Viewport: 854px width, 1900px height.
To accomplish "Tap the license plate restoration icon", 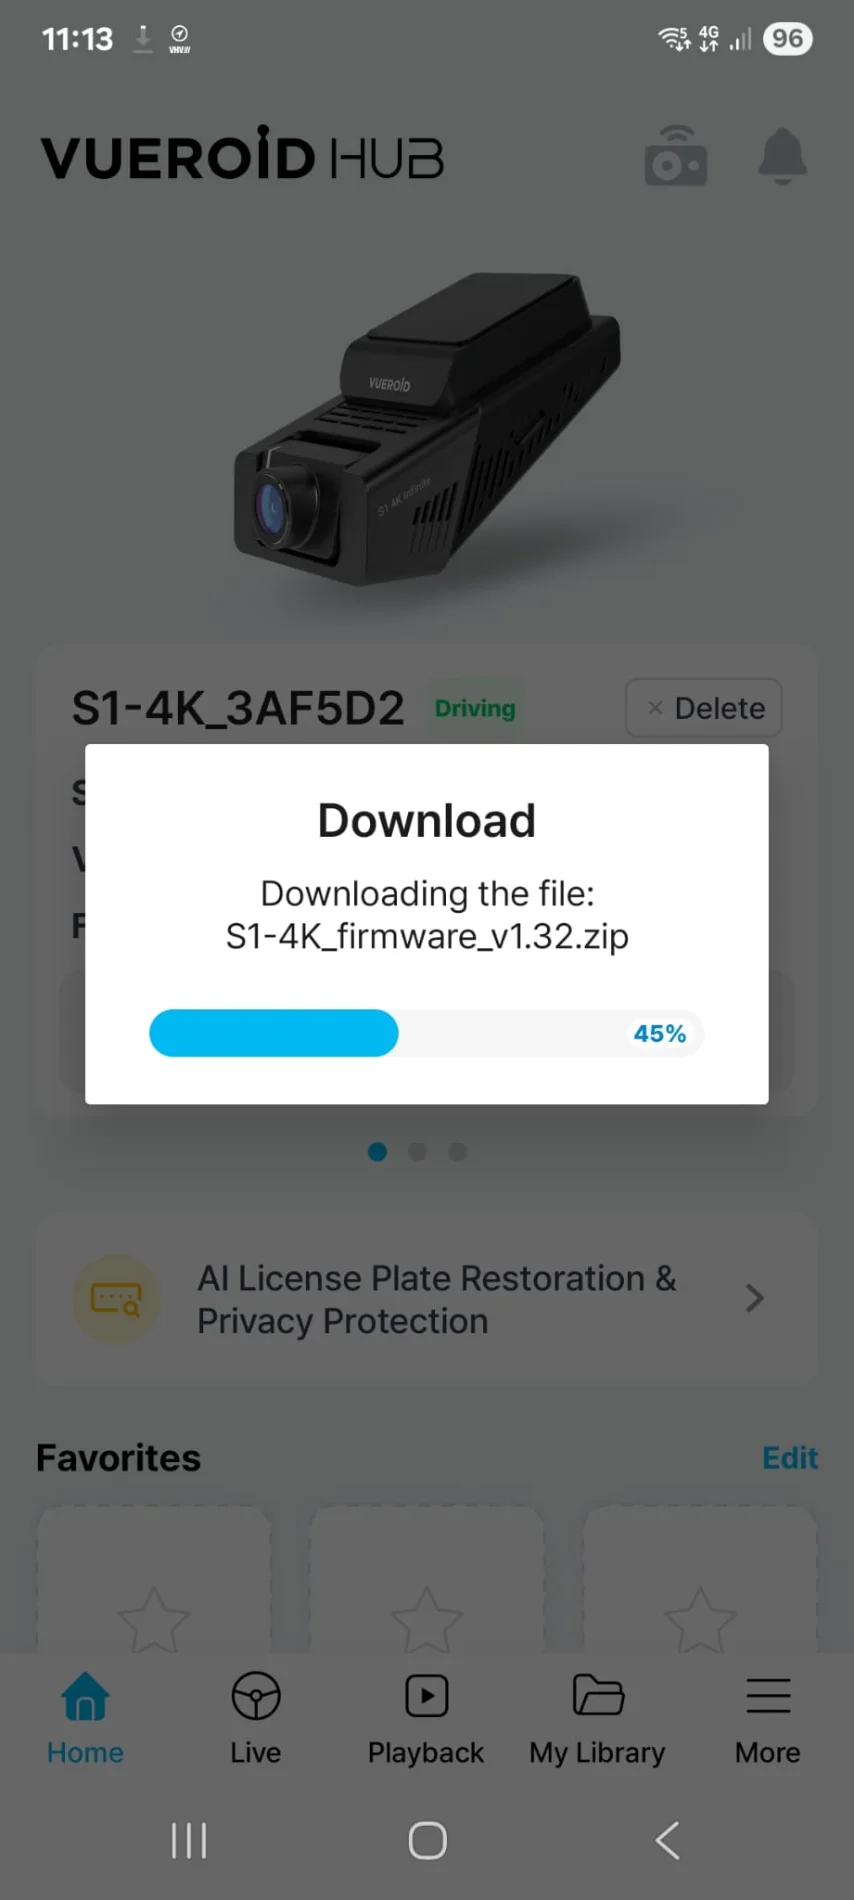I will pos(116,1299).
